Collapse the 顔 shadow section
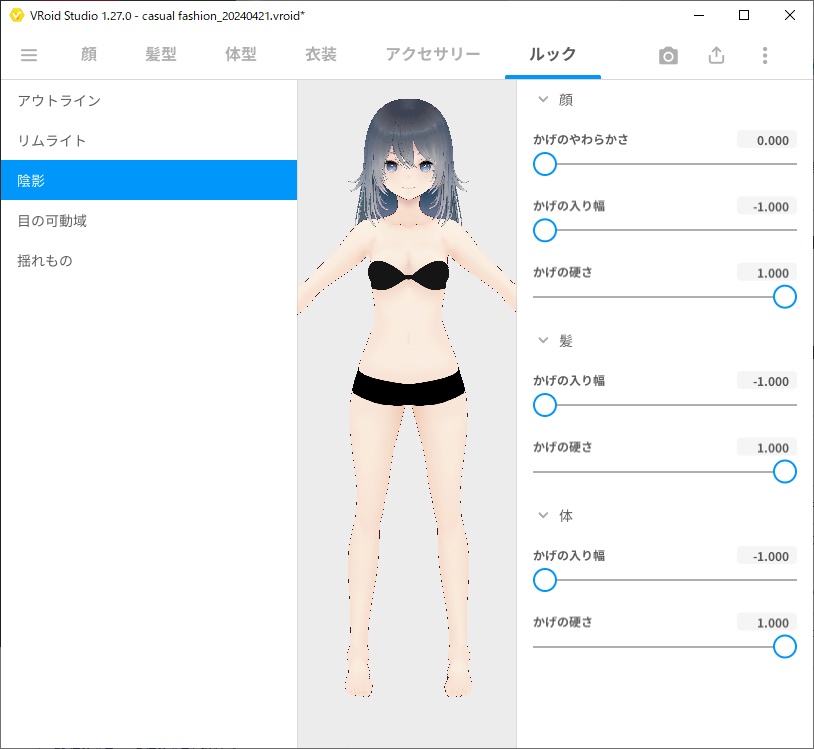 542,99
